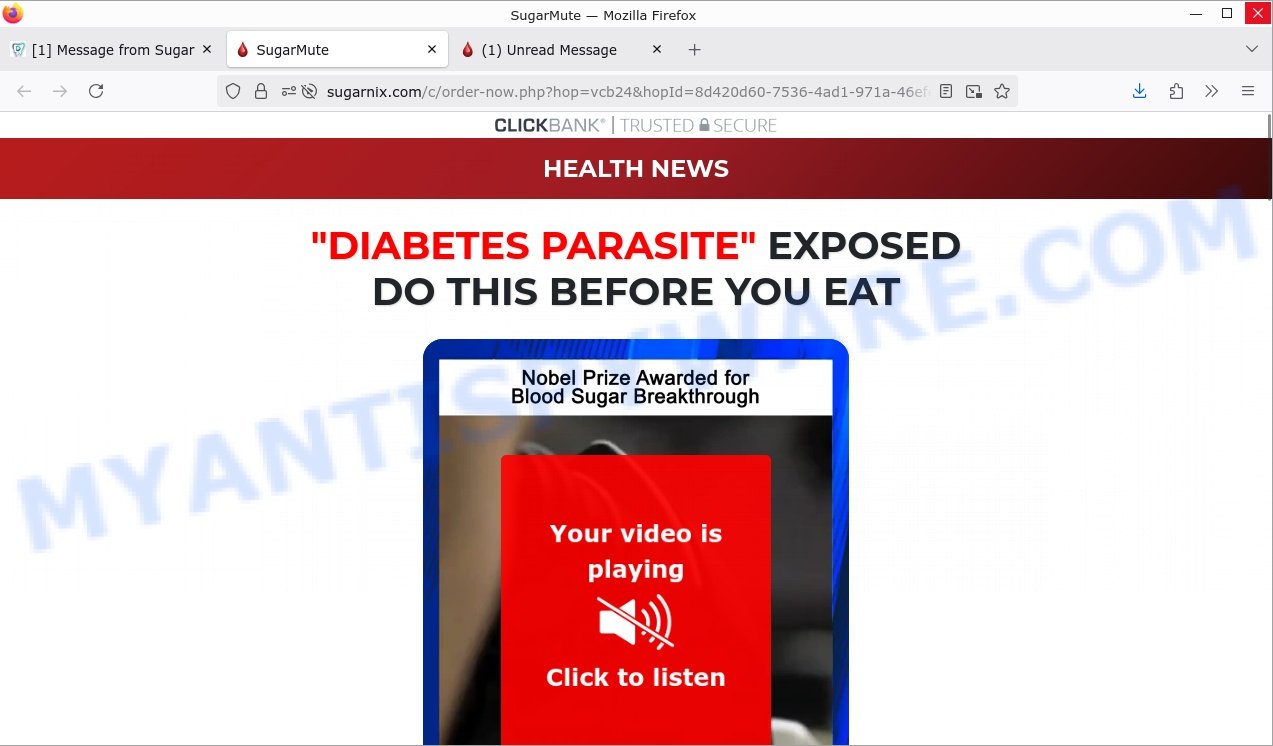Bookmark this page with the star icon

1001,91
